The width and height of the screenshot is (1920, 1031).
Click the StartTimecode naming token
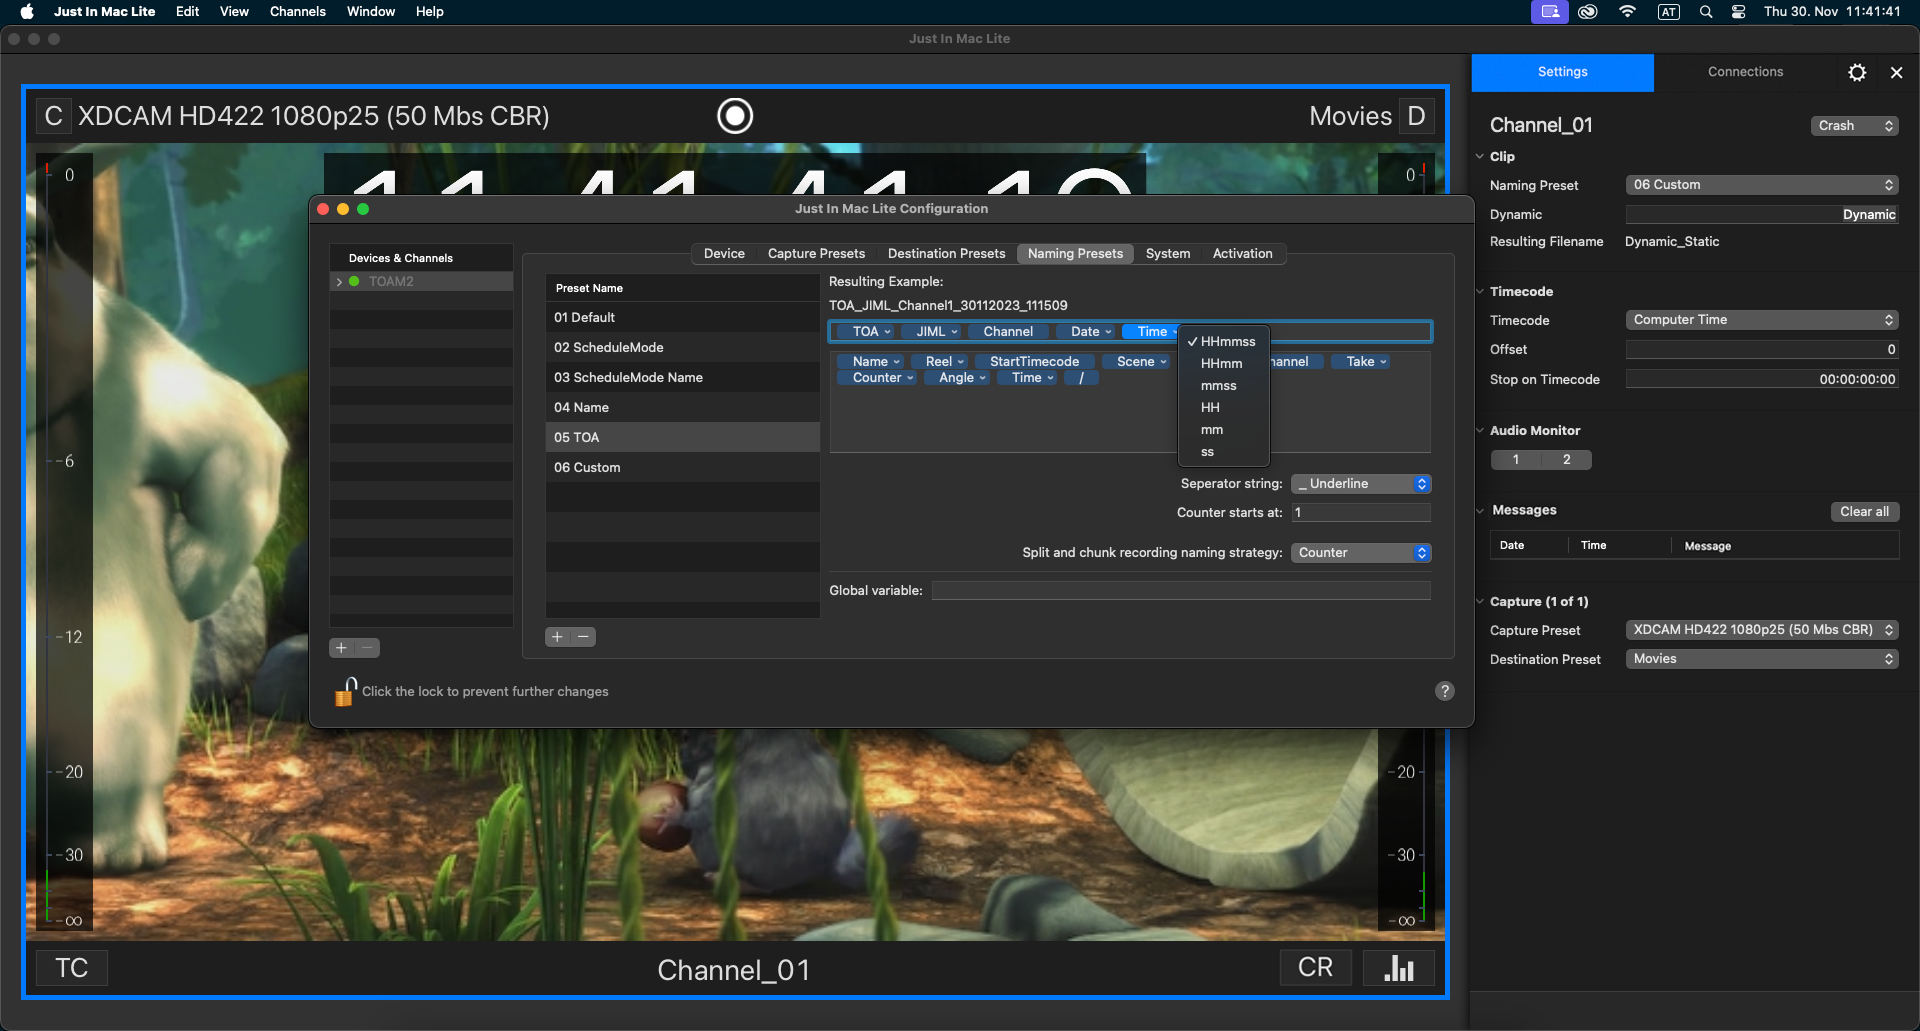(1035, 362)
